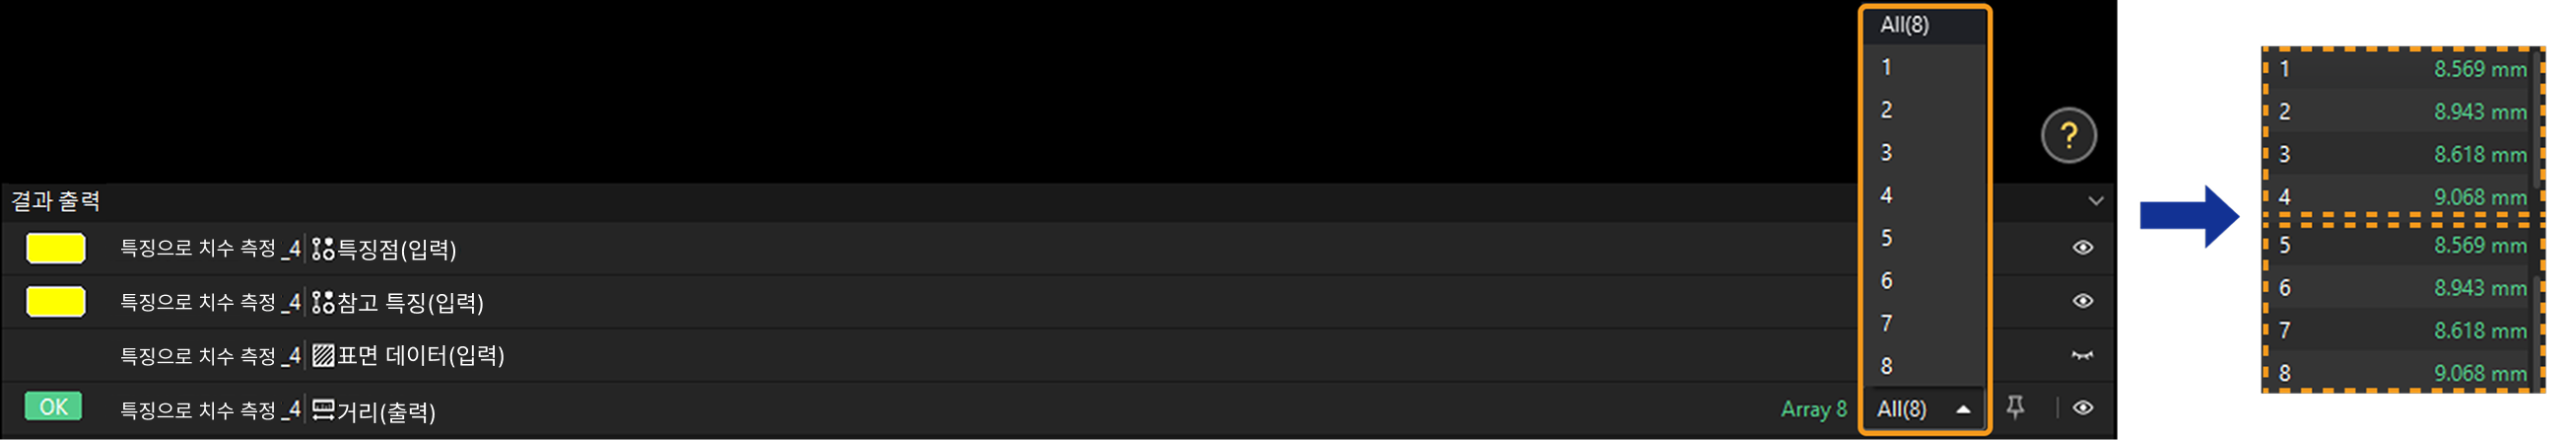Click the feature point icon beside 특징점(입력)
The height and width of the screenshot is (440, 2576).
click(x=322, y=249)
